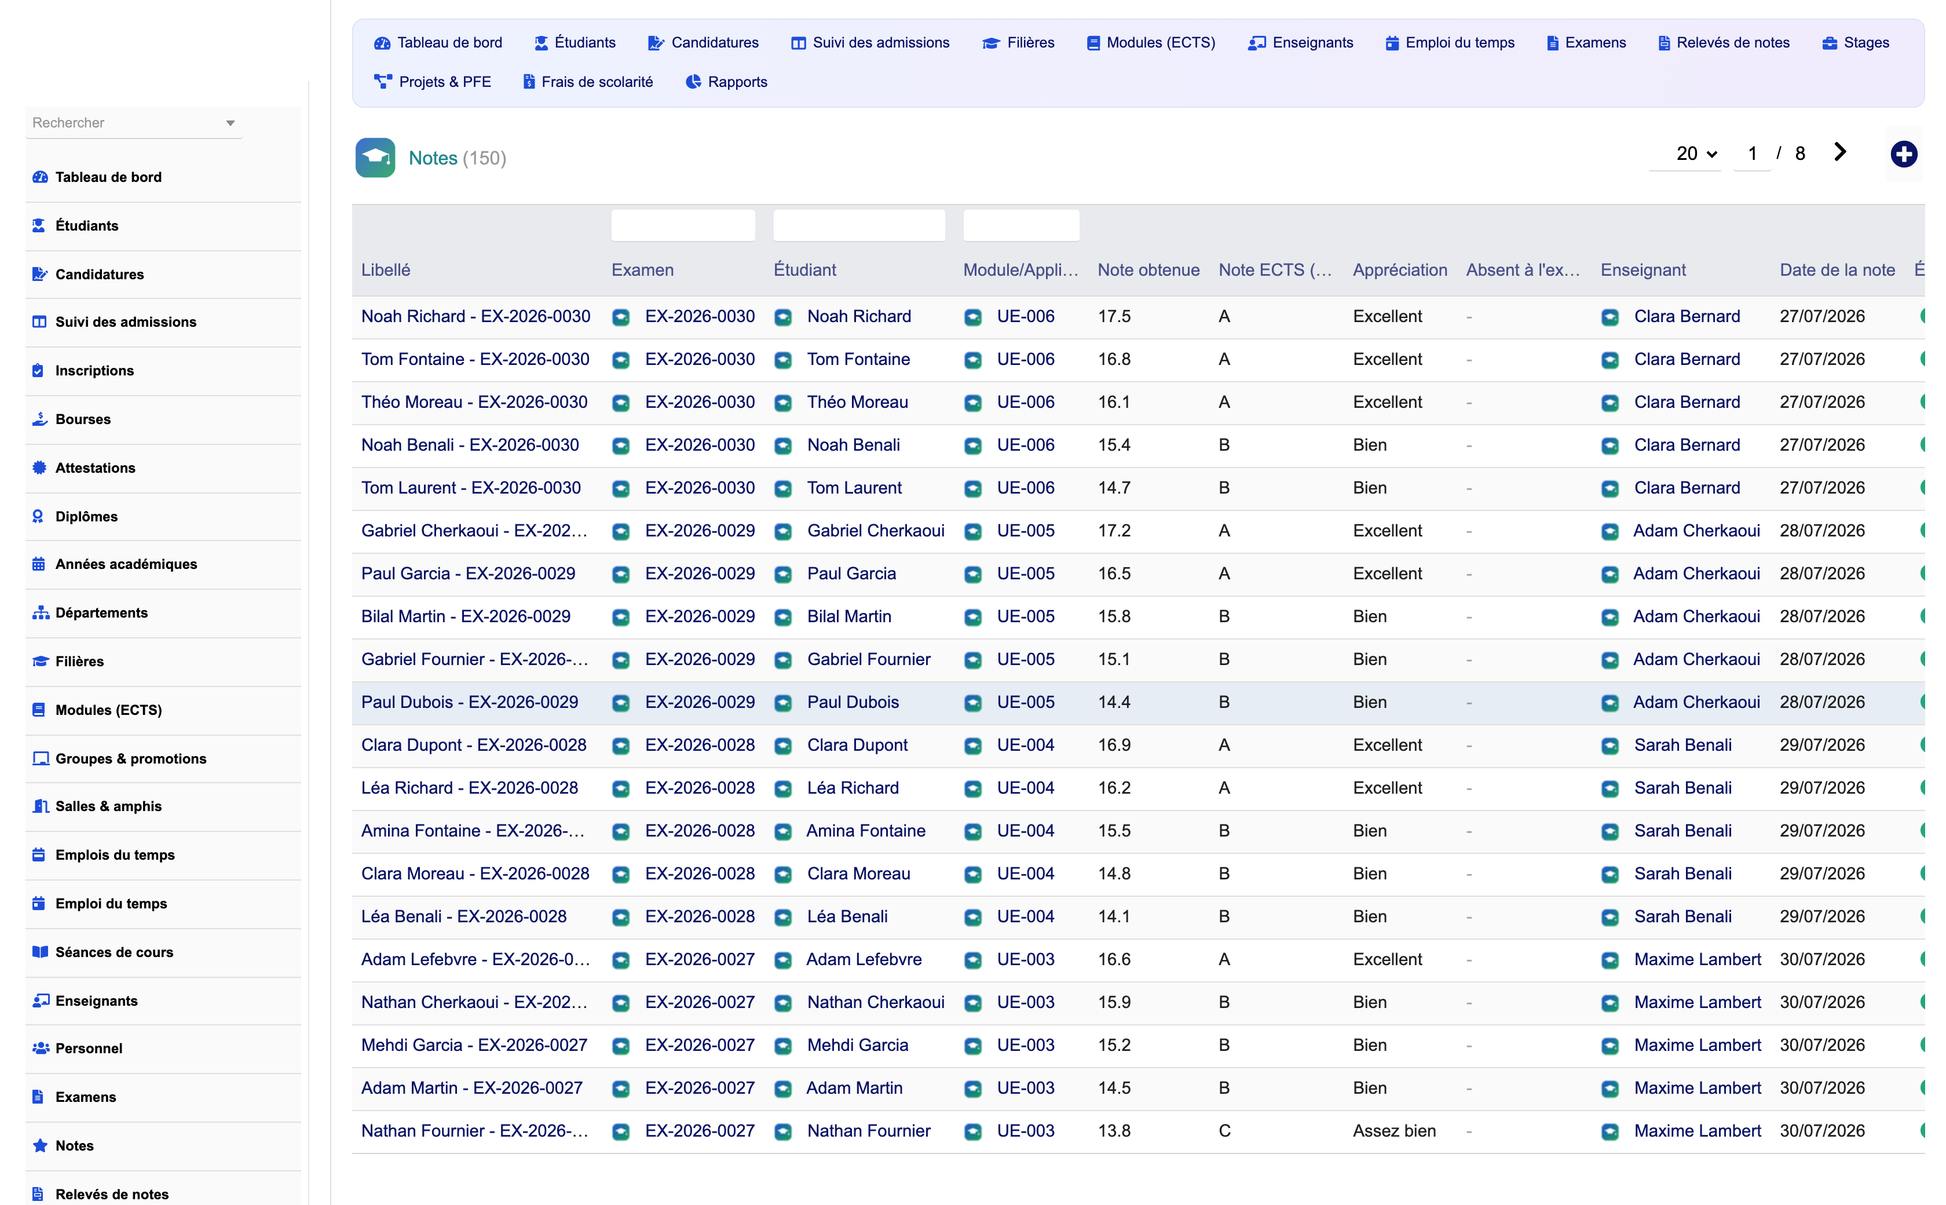Switch to Candidatures top tab
The image size is (1946, 1205).
703,43
